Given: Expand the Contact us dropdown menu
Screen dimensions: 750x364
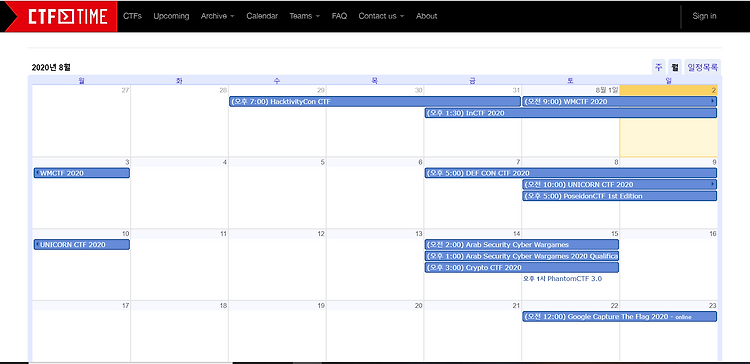Looking at the screenshot, I should pyautogui.click(x=381, y=16).
